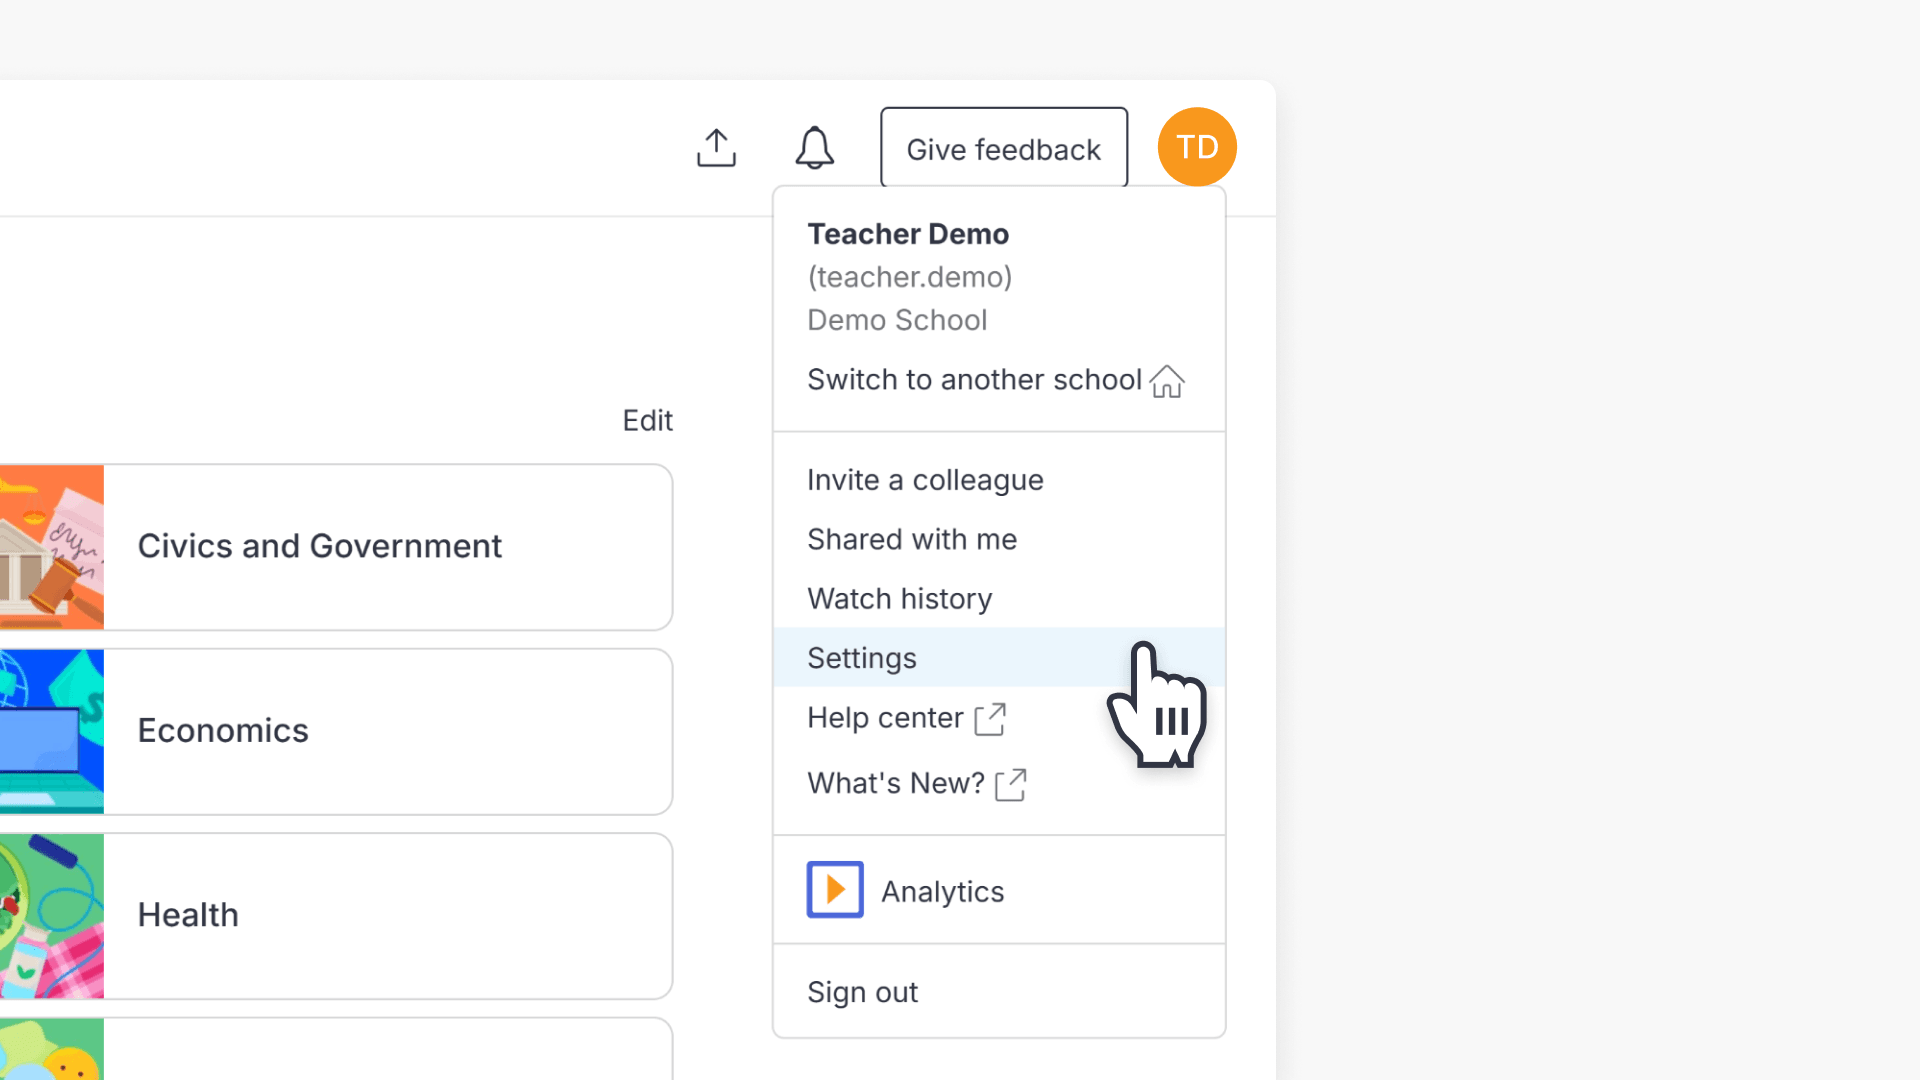Screen dimensions: 1920x1080
Task: Choose Sign out from the menu
Action: pyautogui.click(x=861, y=991)
